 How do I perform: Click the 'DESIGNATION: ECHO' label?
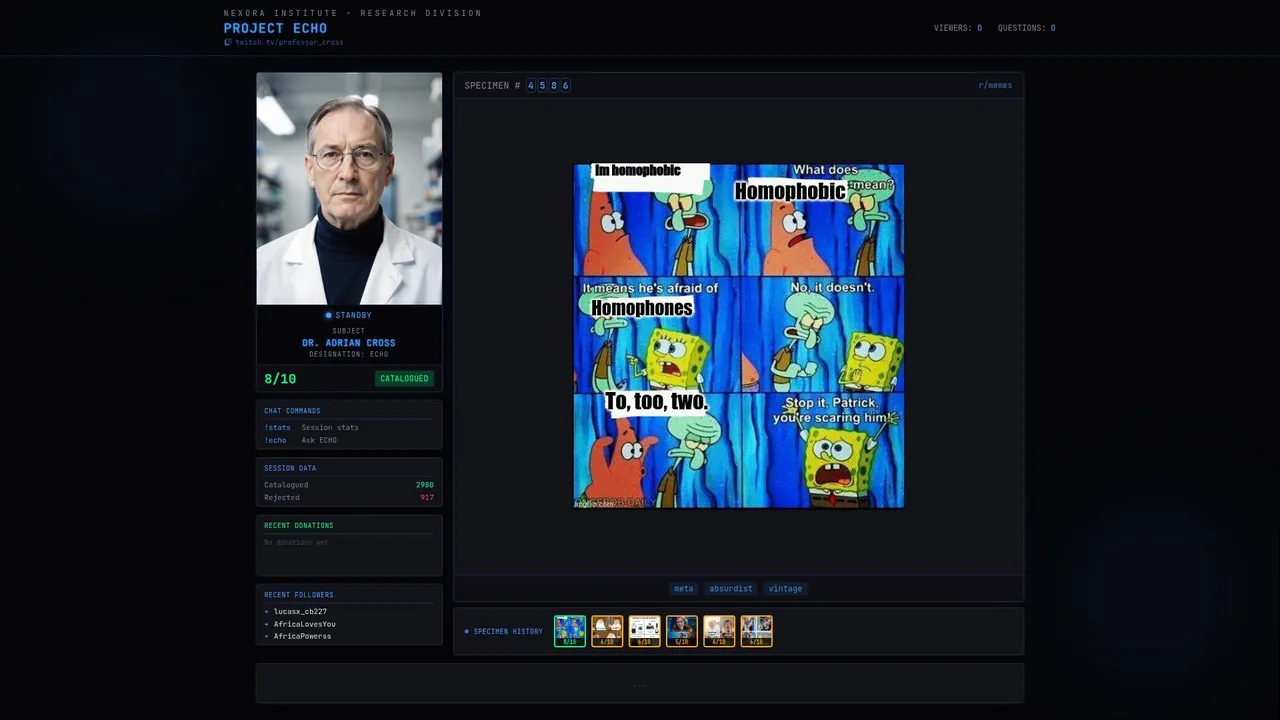[x=349, y=354]
